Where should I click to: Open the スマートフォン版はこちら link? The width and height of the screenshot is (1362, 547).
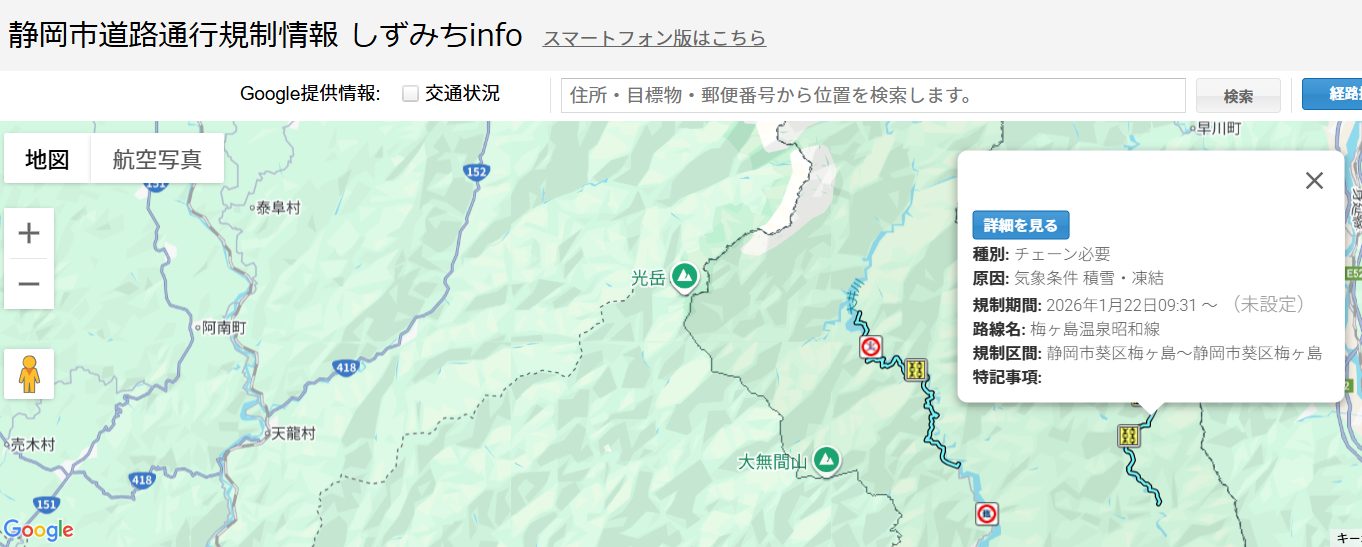pyautogui.click(x=654, y=38)
